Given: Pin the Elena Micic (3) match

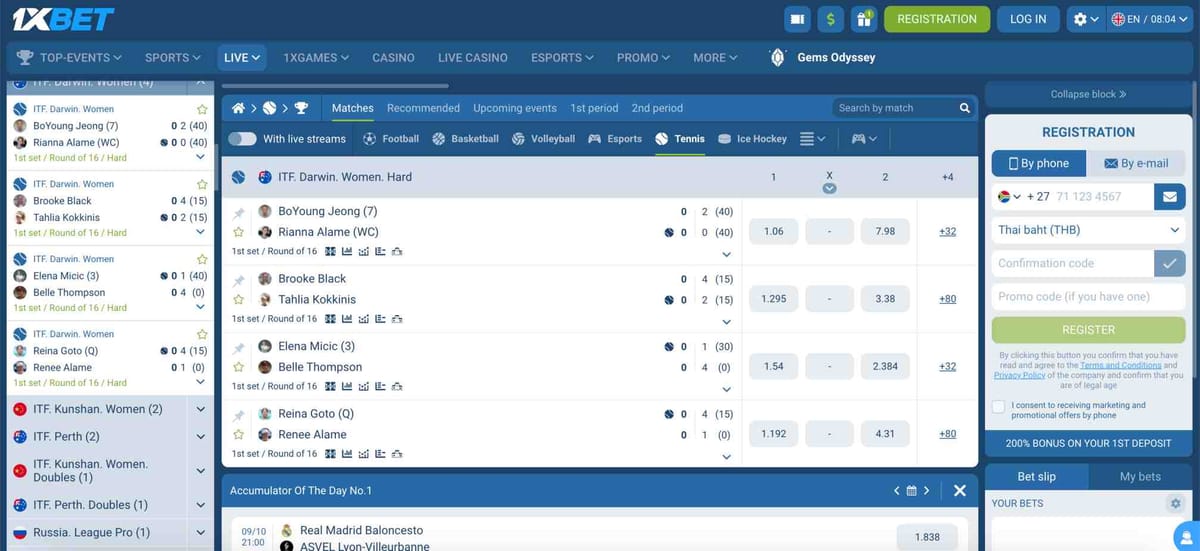Looking at the screenshot, I should 239,347.
